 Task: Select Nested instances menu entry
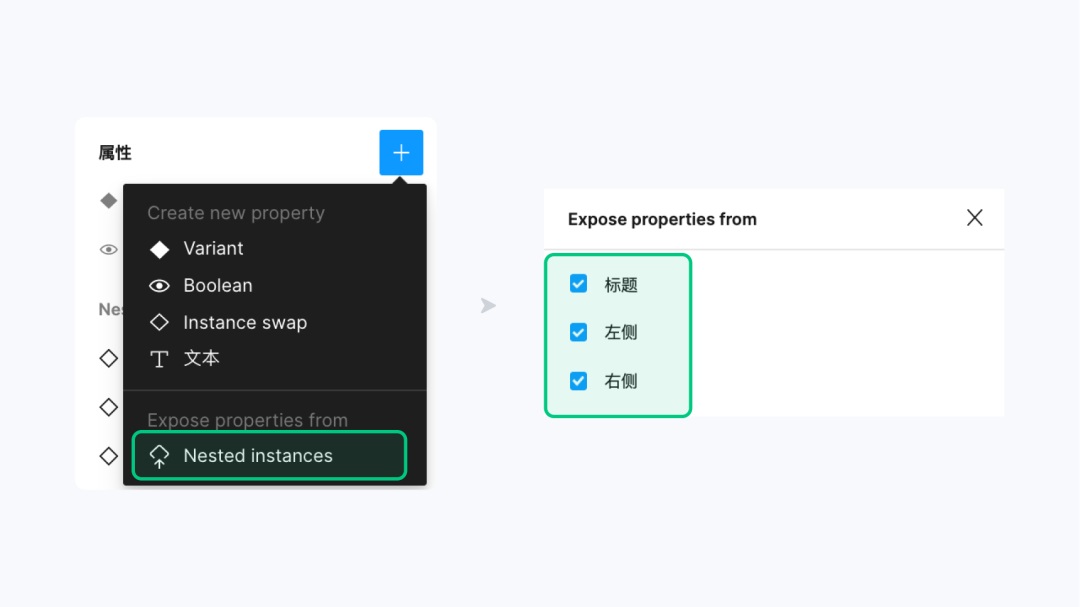269,455
